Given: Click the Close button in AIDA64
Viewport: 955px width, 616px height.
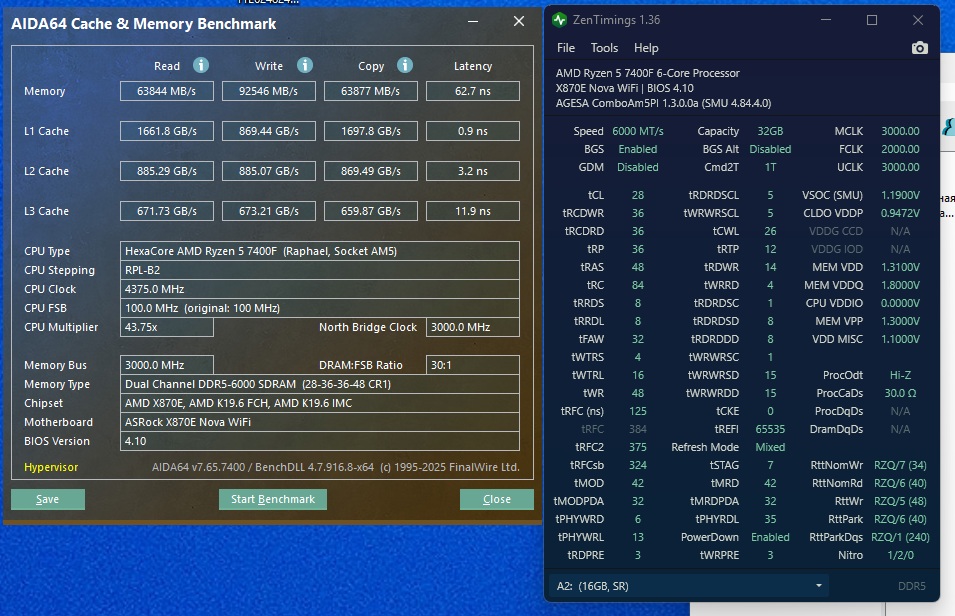Looking at the screenshot, I should tap(497, 500).
